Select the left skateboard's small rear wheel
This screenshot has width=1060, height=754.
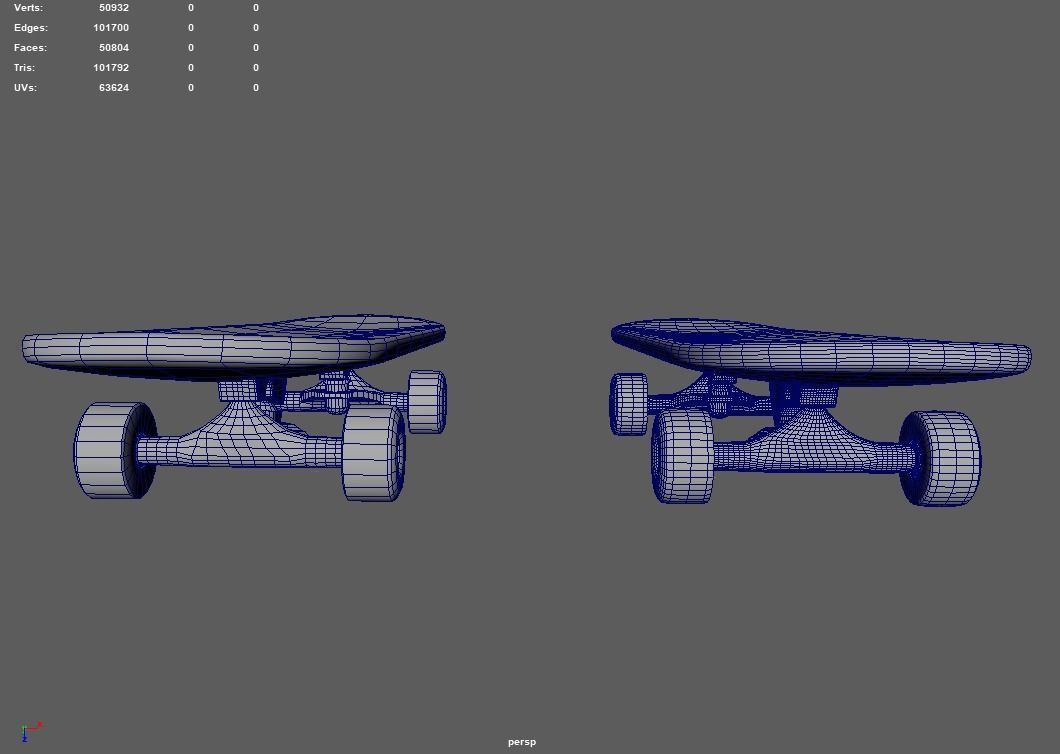coord(427,401)
